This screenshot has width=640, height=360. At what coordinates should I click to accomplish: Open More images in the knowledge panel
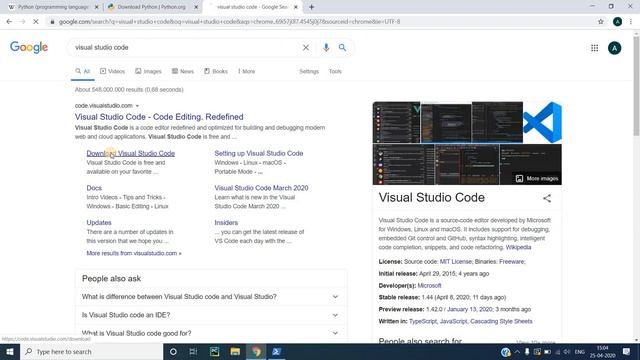click(537, 178)
